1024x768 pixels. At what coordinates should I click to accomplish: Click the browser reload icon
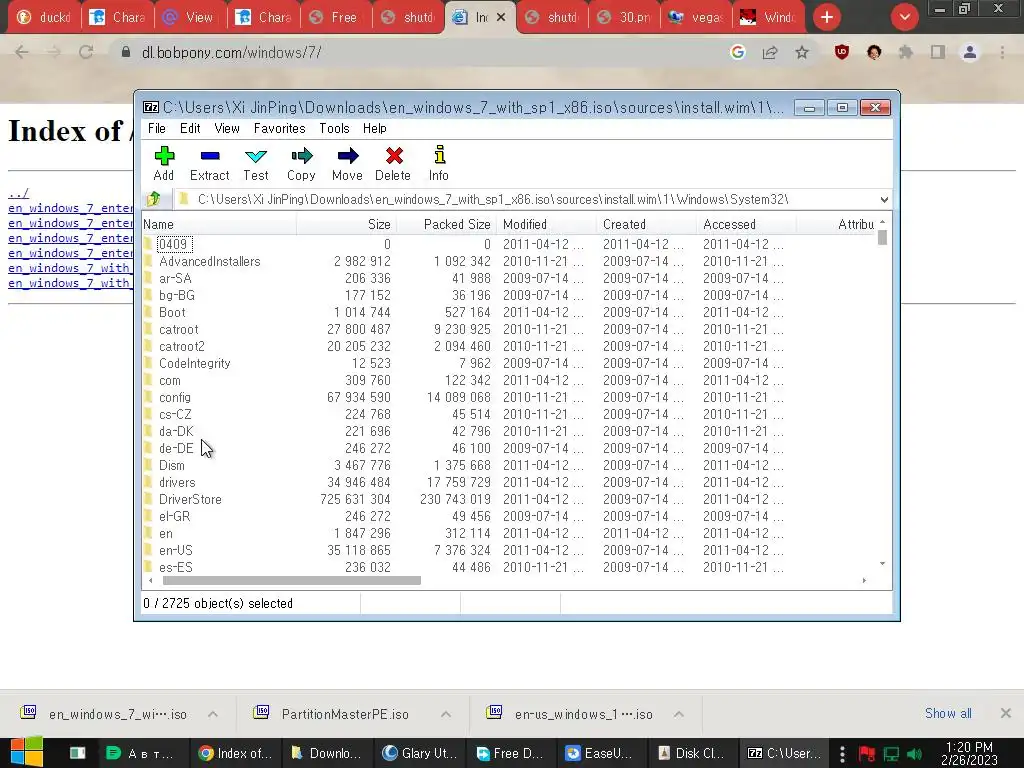pos(86,52)
